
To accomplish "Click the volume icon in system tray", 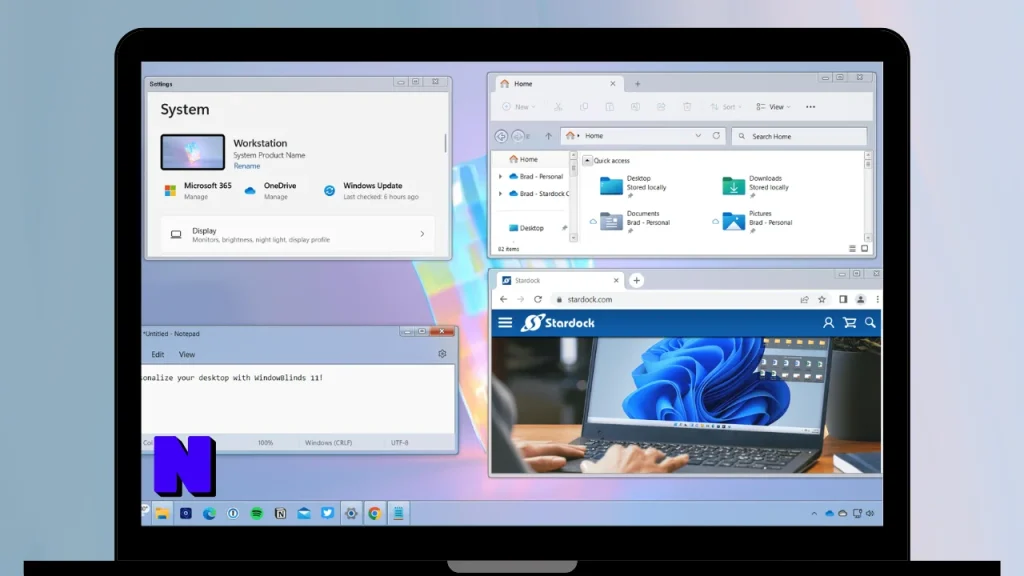I will (x=870, y=513).
